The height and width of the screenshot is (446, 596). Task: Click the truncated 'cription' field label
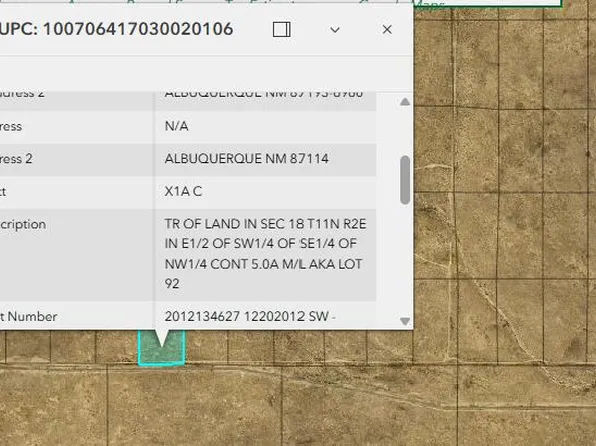[x=23, y=224]
